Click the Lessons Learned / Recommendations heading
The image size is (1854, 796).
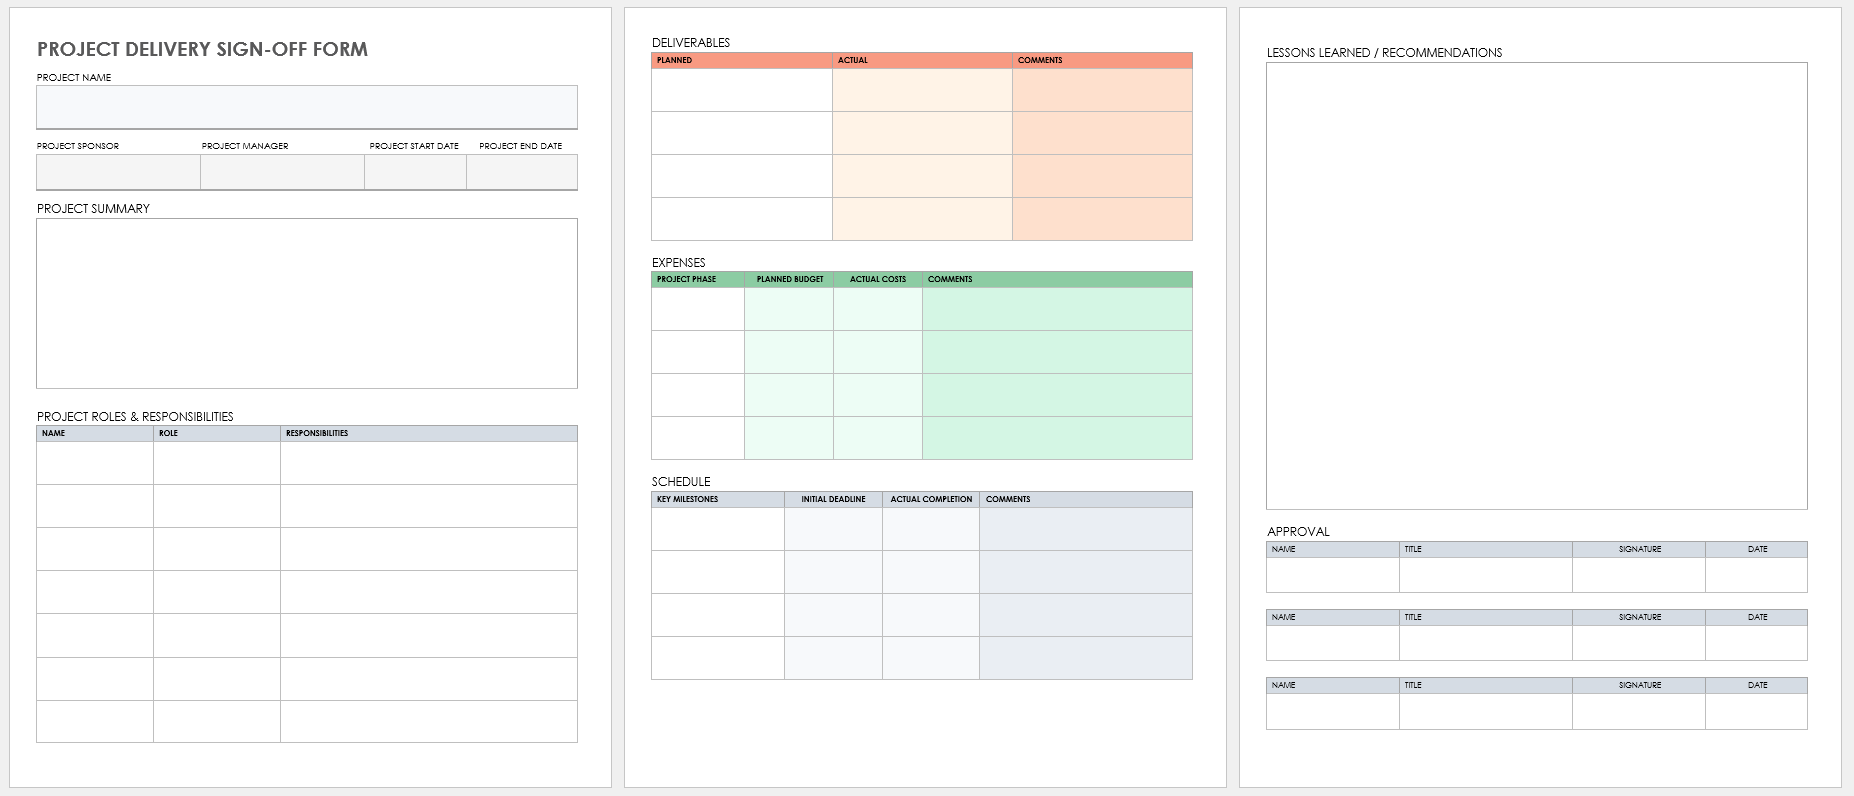point(1384,53)
